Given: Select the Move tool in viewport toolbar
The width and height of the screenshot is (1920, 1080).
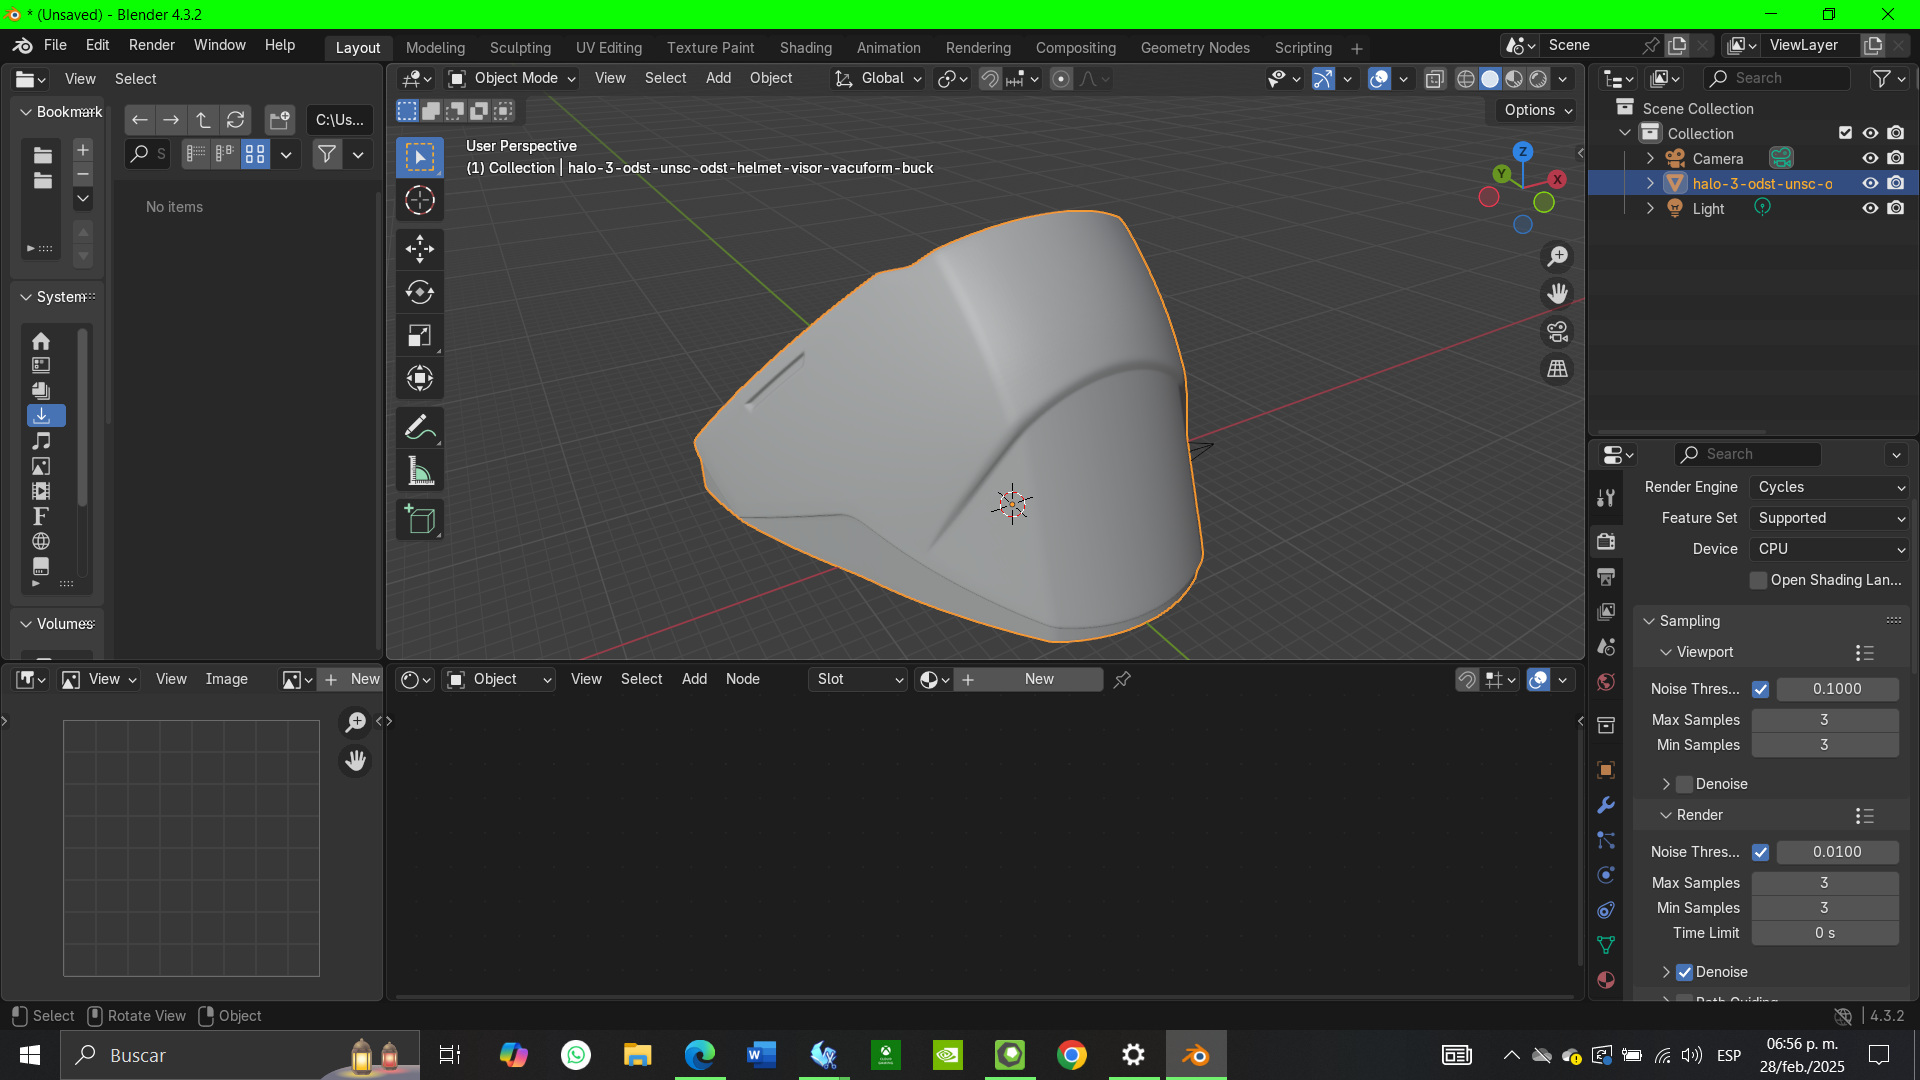Looking at the screenshot, I should click(x=420, y=249).
